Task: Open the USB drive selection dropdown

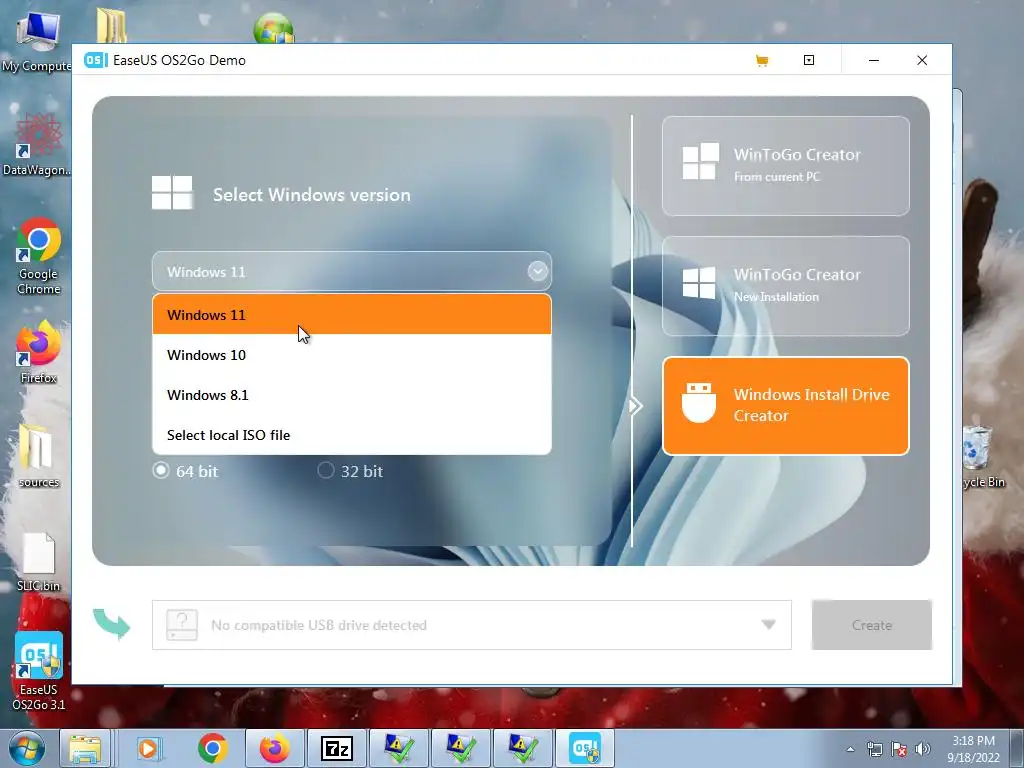Action: (472, 625)
